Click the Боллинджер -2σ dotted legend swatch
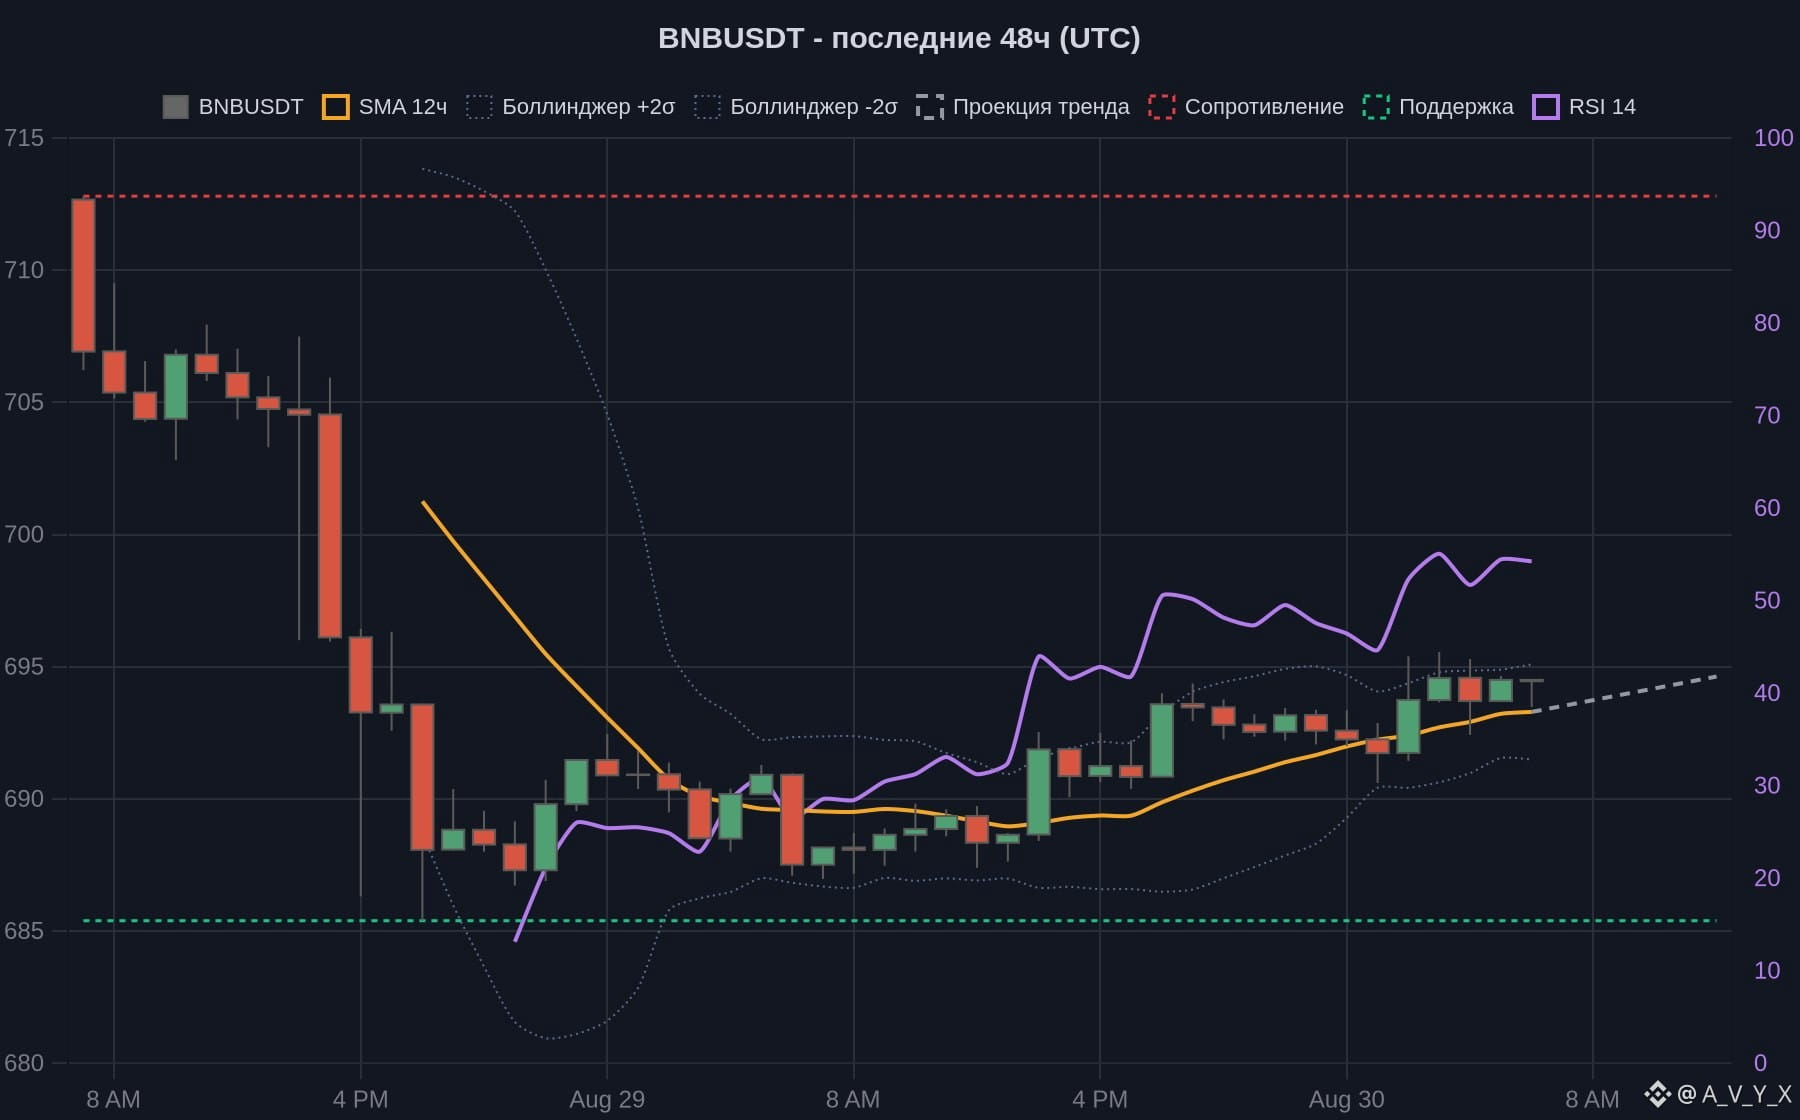 tap(707, 107)
